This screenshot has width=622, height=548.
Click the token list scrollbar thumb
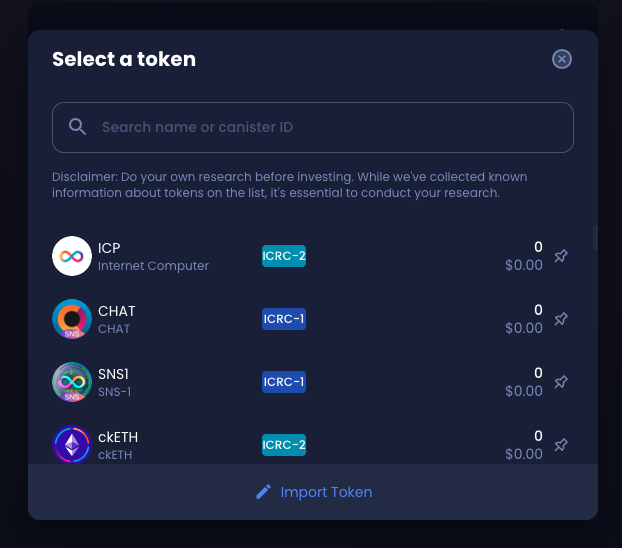tap(595, 237)
